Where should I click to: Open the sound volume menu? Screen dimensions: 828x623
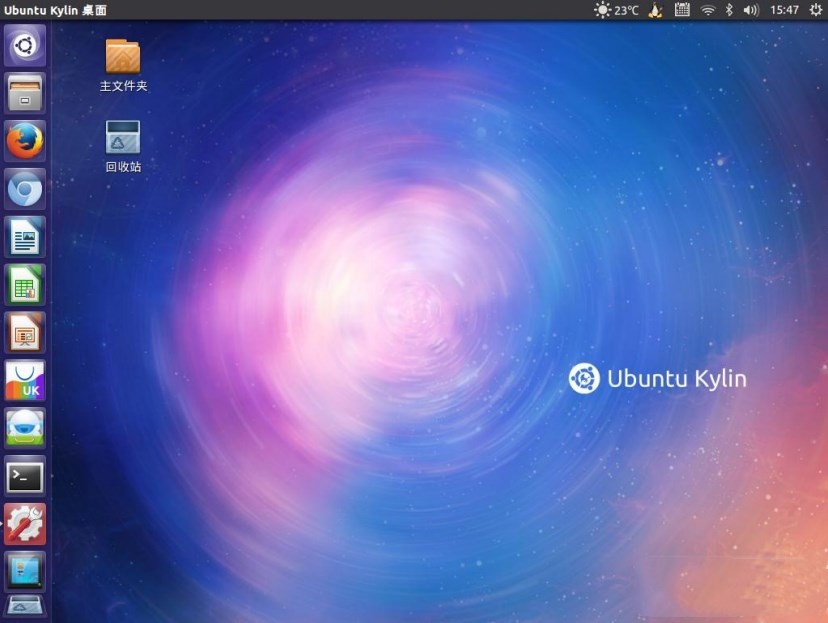[x=750, y=10]
